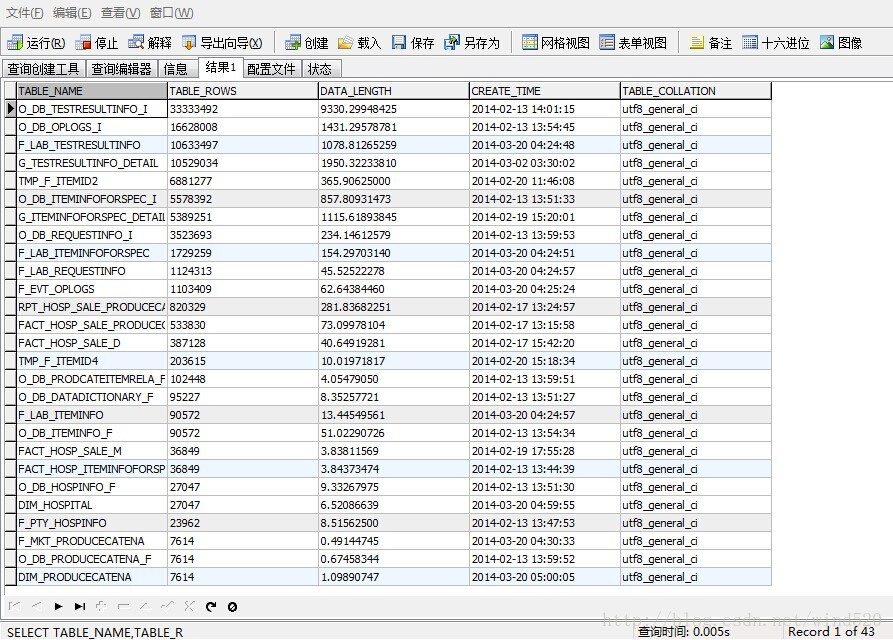The height and width of the screenshot is (640, 893).
Task: Click the delete record minus icon
Action: (123, 606)
